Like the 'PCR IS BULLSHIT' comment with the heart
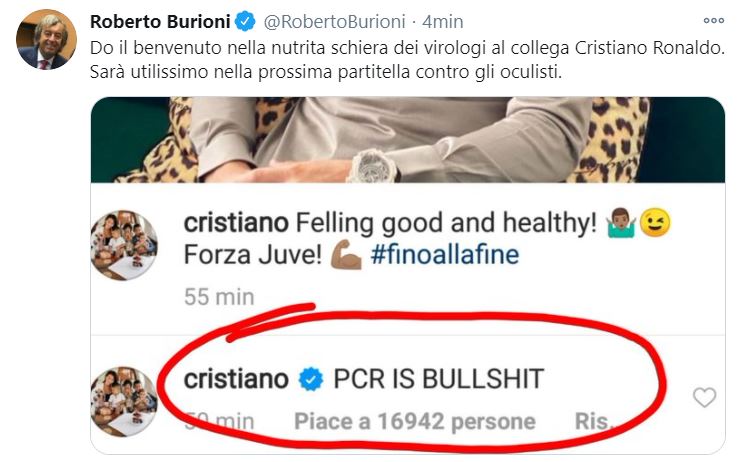The height and width of the screenshot is (462, 742). point(704,397)
